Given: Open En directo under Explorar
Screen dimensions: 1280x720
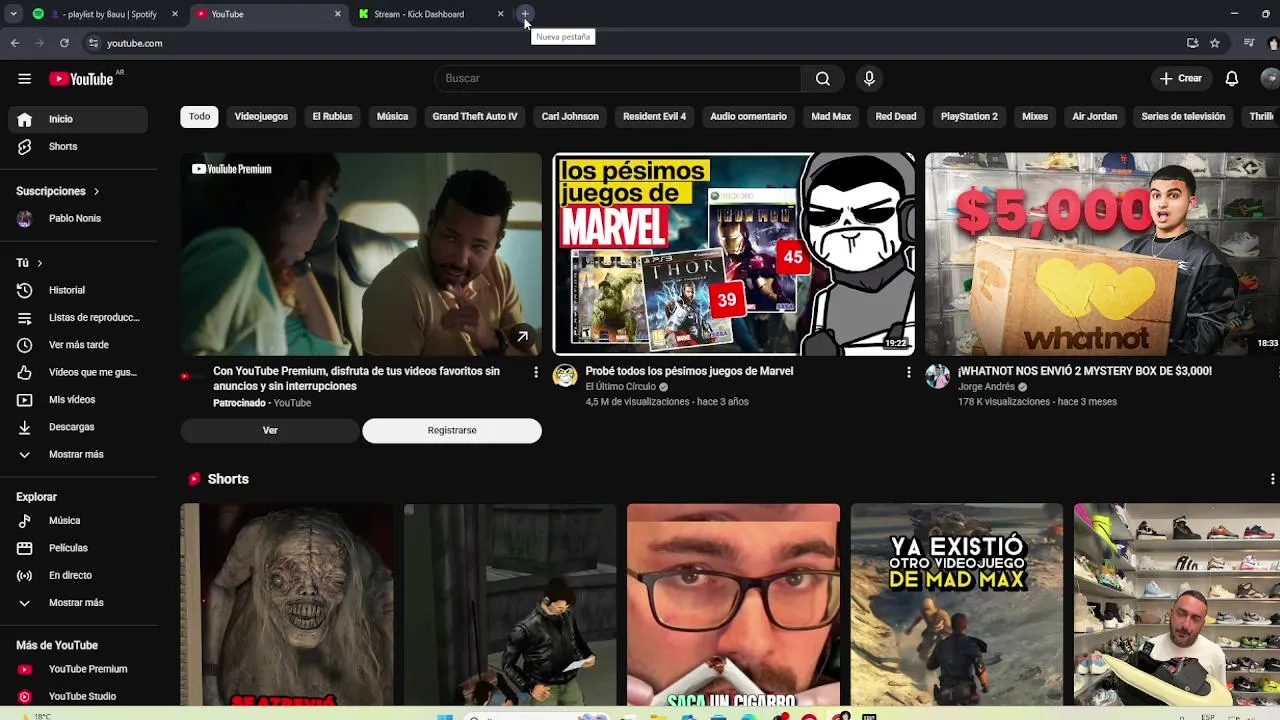Looking at the screenshot, I should pos(78,575).
